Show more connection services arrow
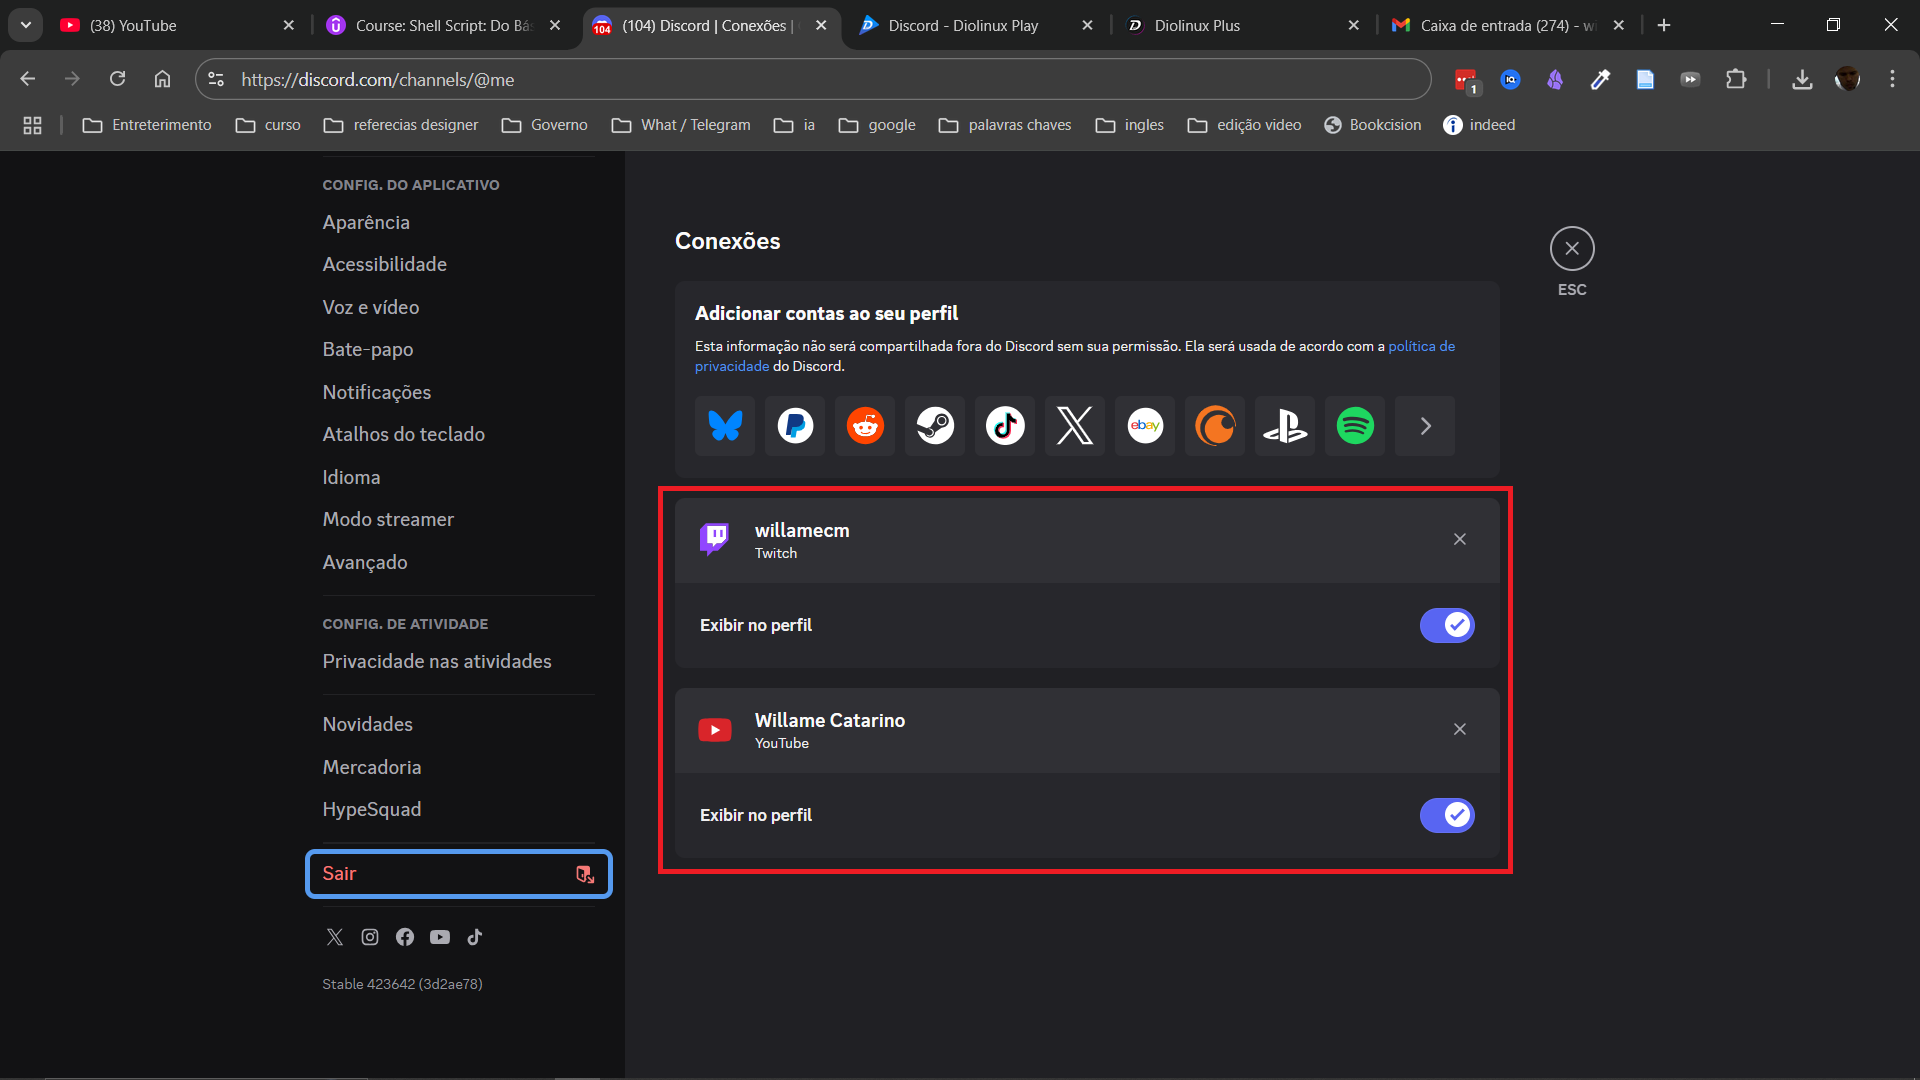 tap(1425, 426)
